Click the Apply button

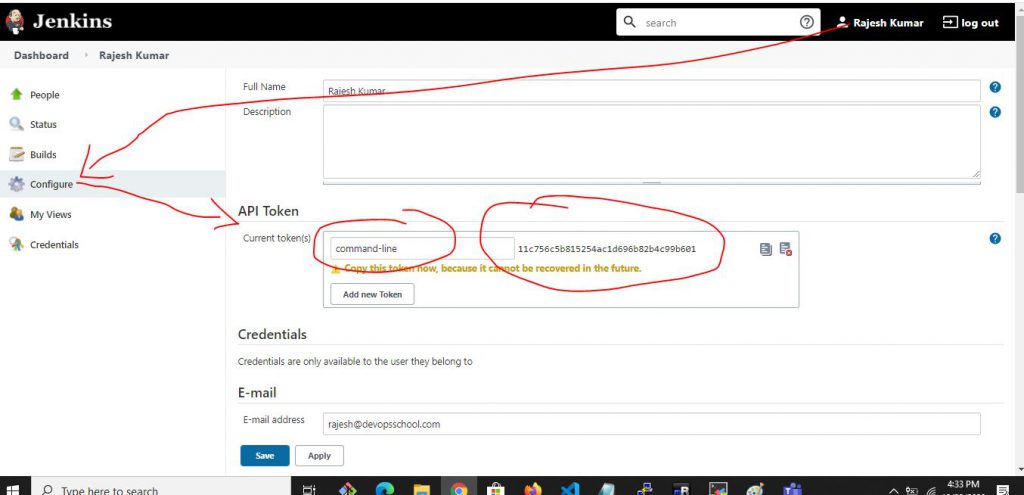319,455
